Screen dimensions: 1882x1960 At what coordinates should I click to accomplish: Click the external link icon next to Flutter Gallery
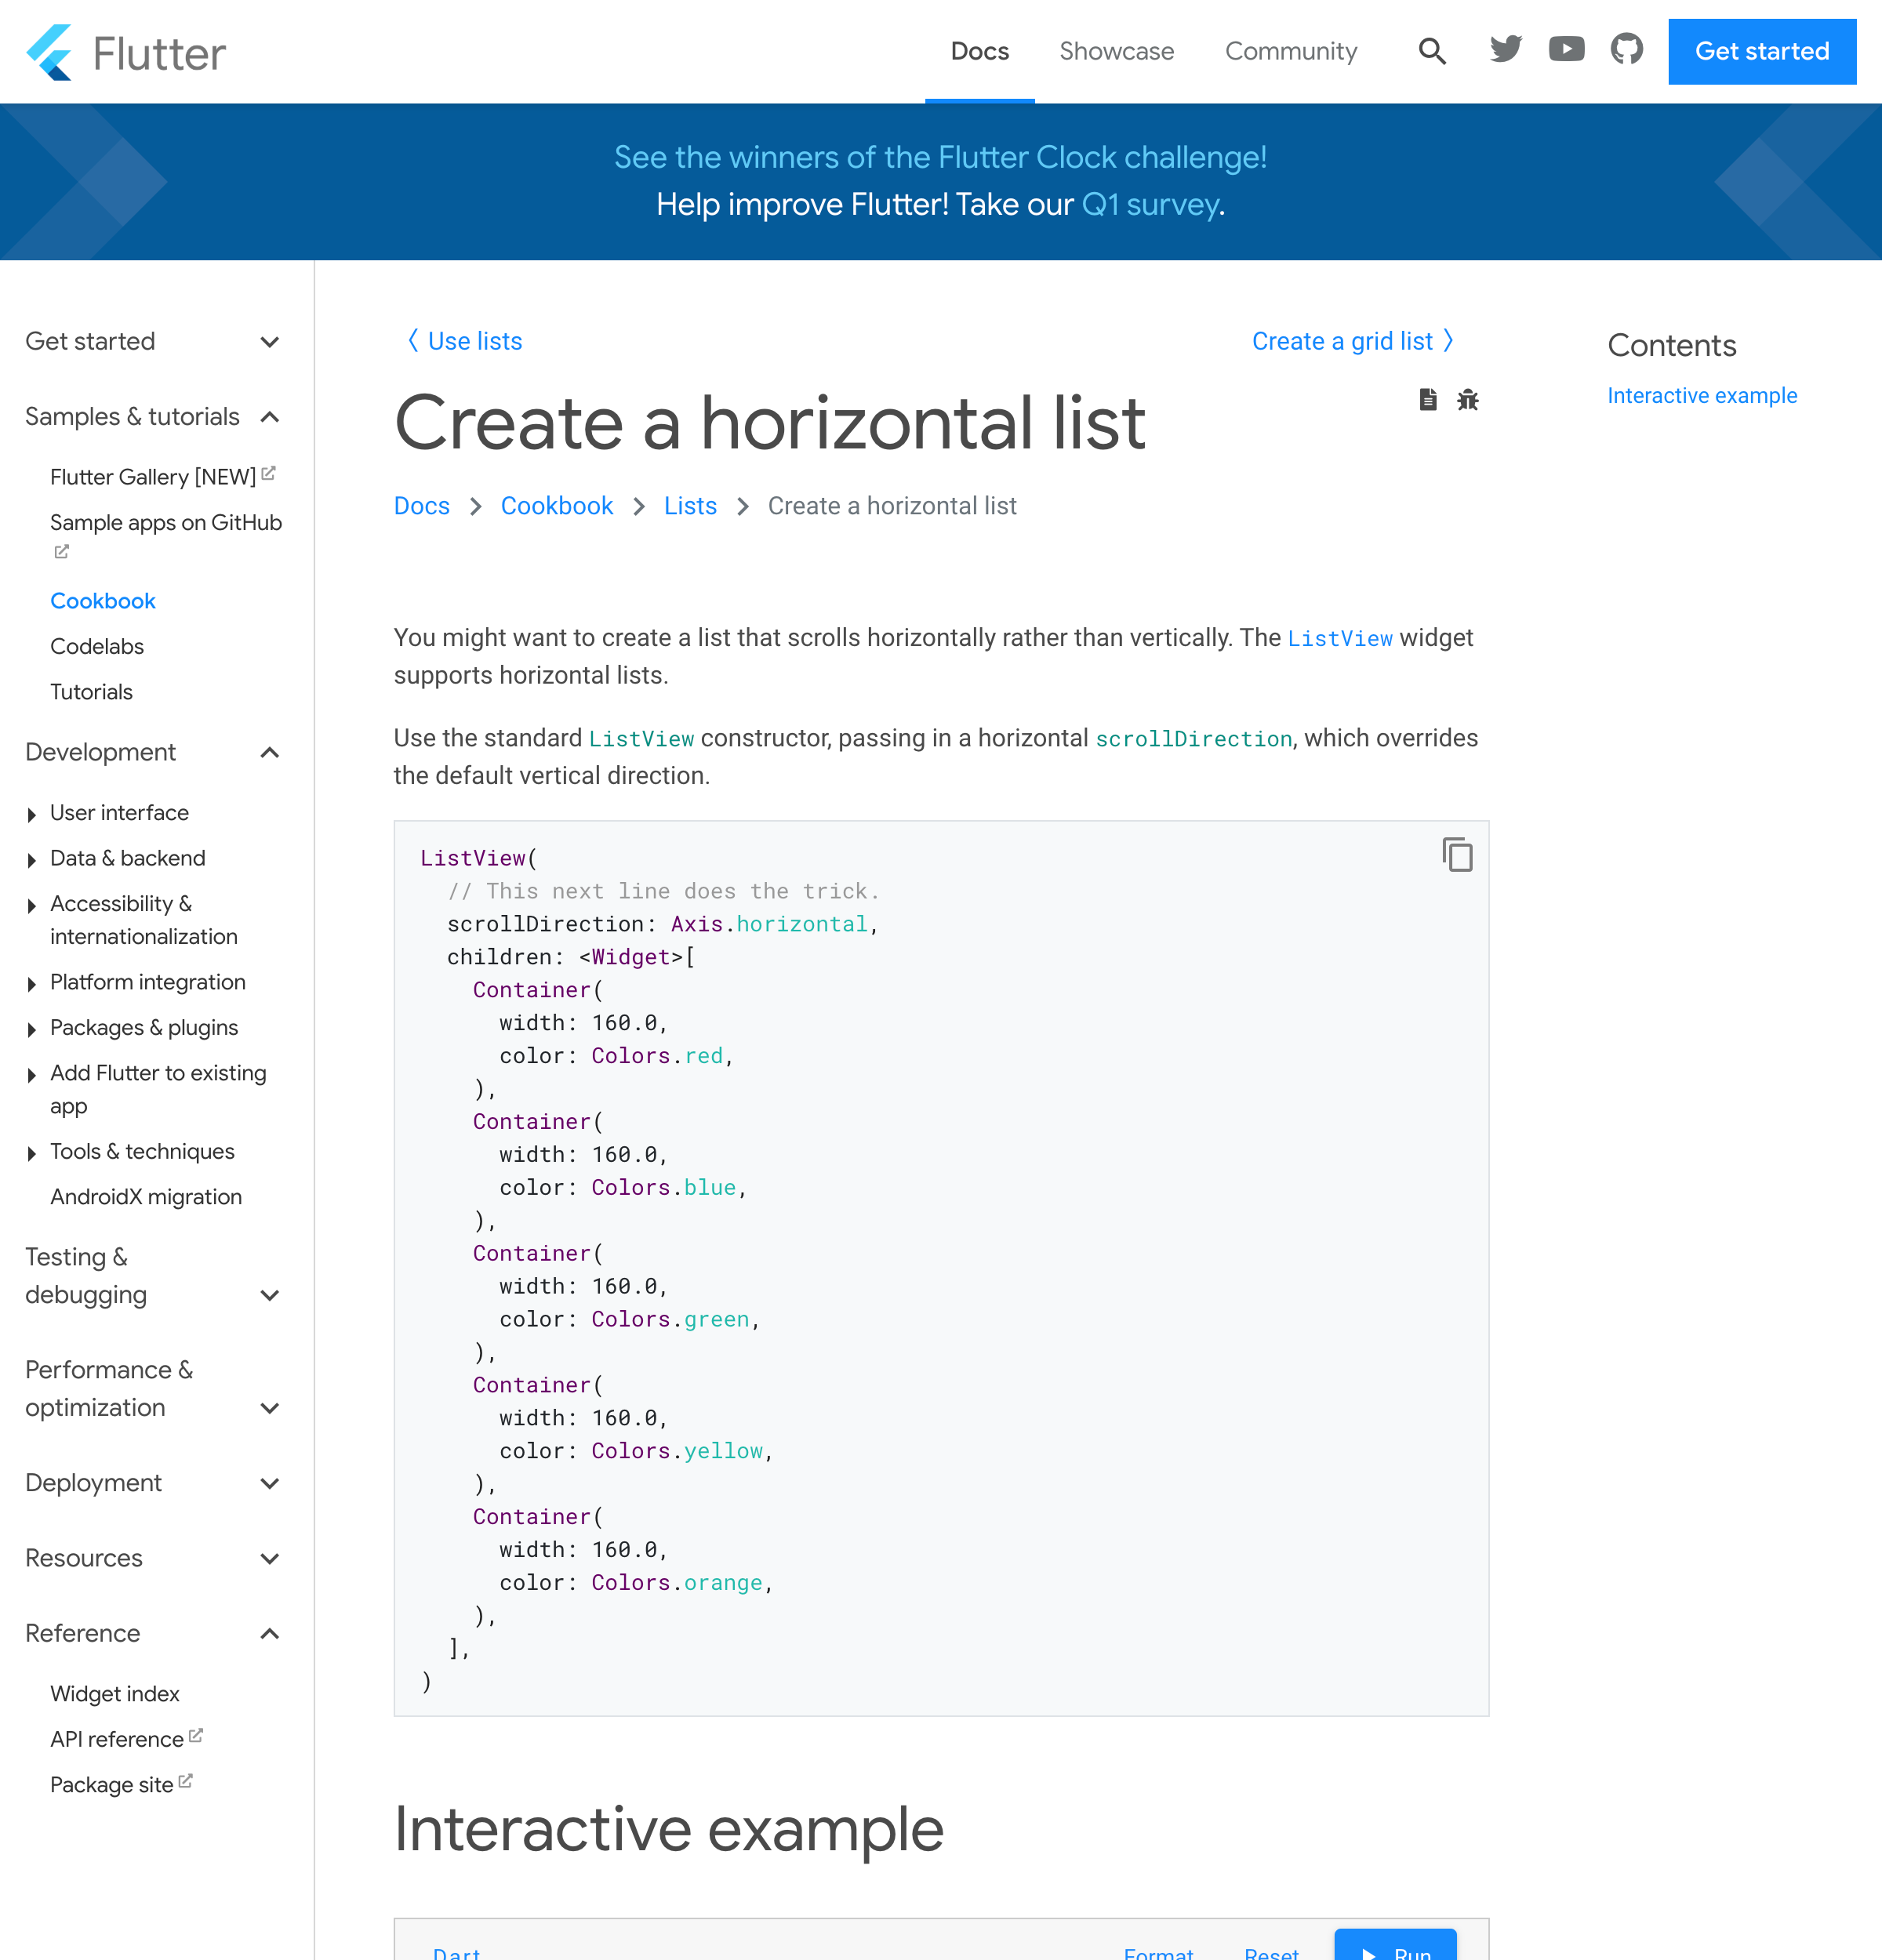pos(268,474)
